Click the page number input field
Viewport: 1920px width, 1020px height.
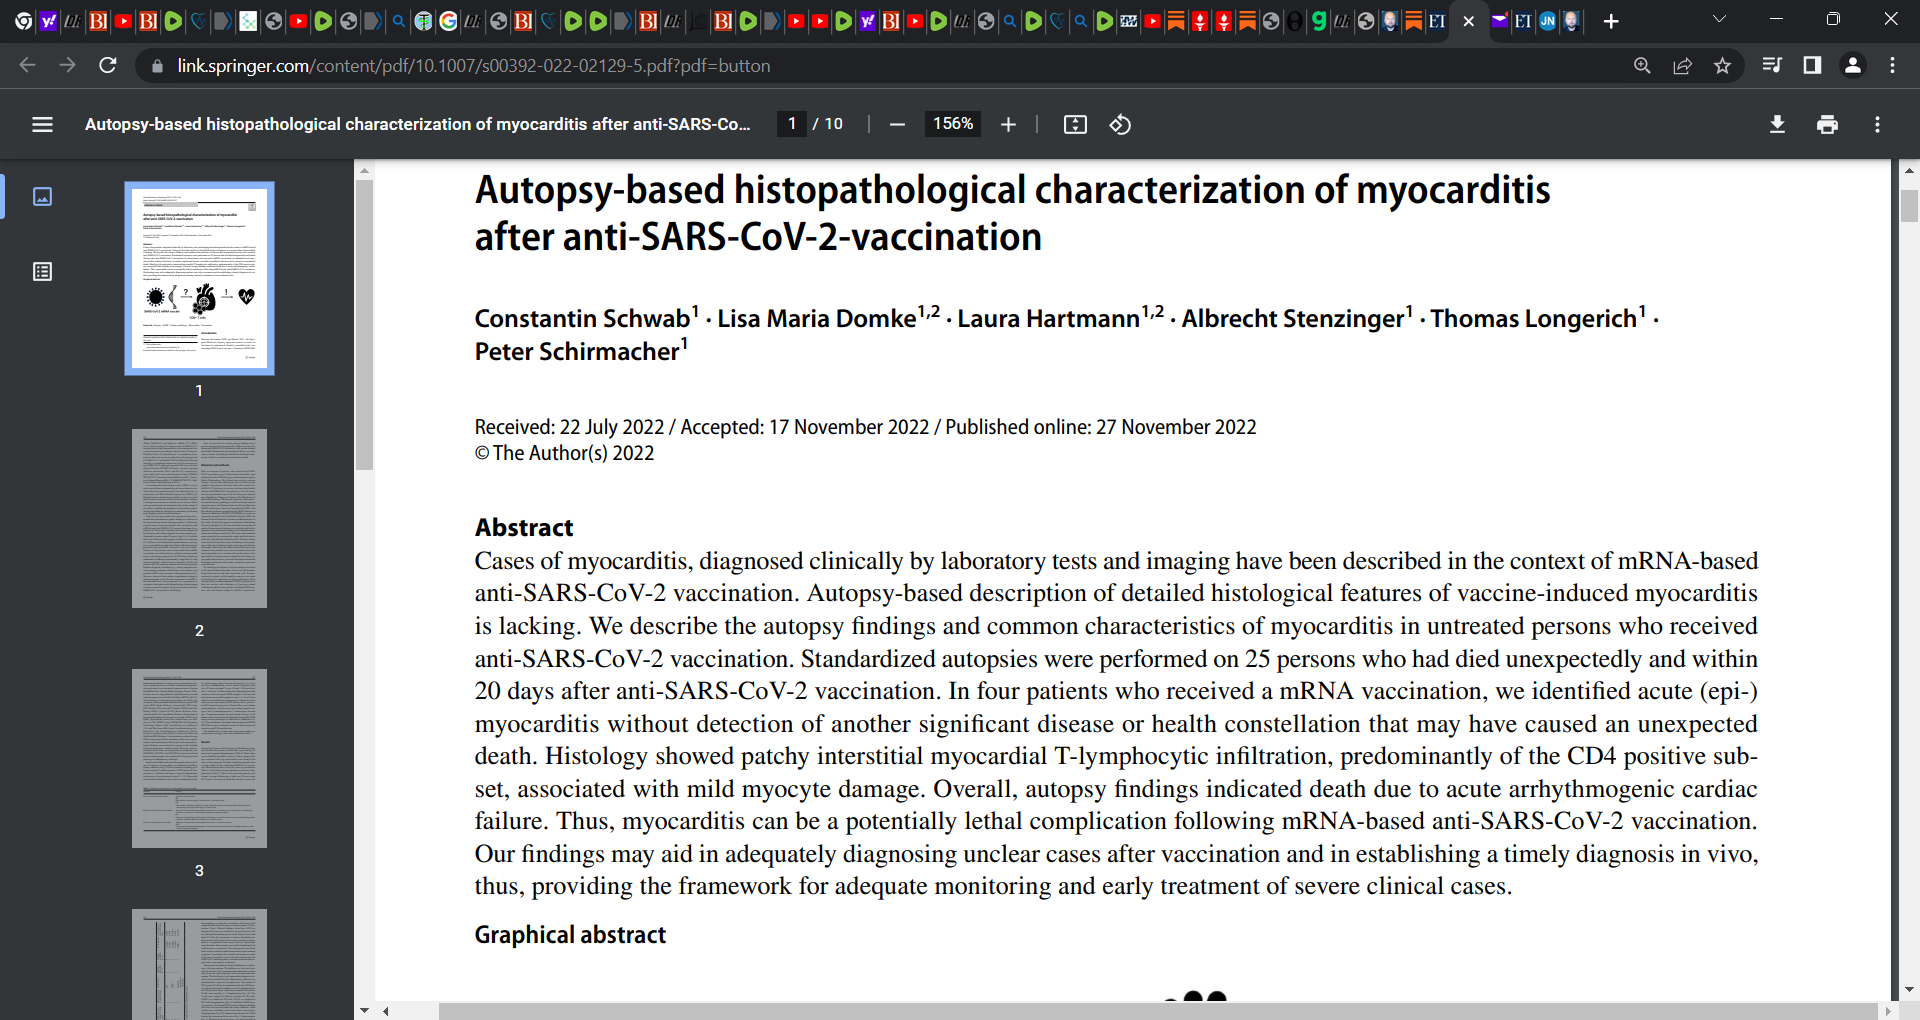[792, 124]
